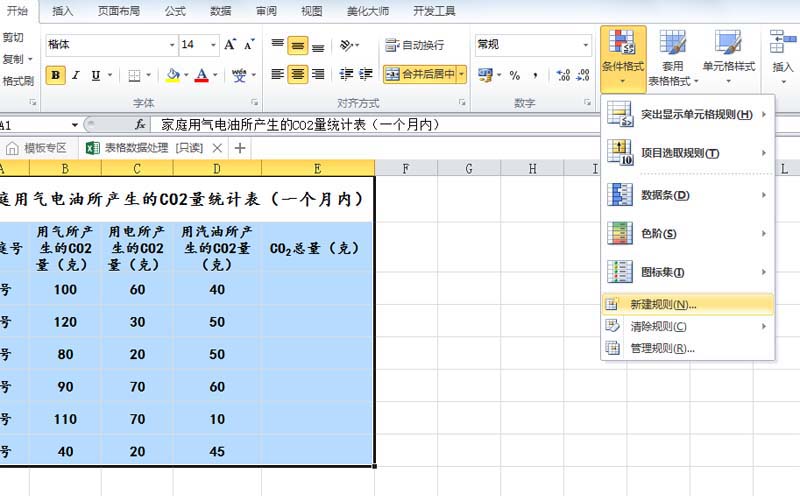Open the font size 14 dropdown
The width and height of the screenshot is (800, 496).
[x=213, y=45]
